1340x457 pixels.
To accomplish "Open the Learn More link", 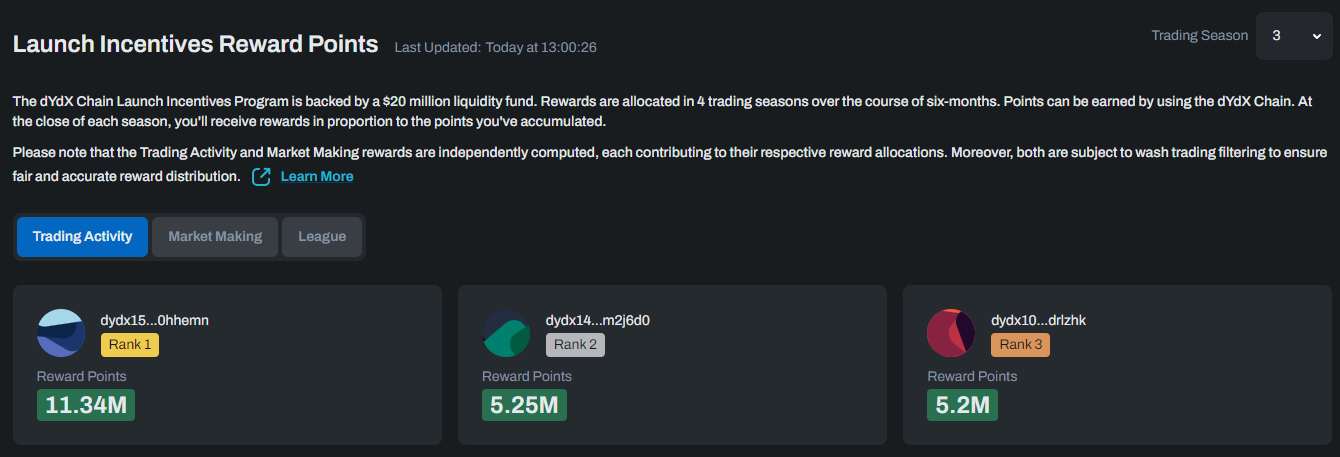I will [316, 177].
